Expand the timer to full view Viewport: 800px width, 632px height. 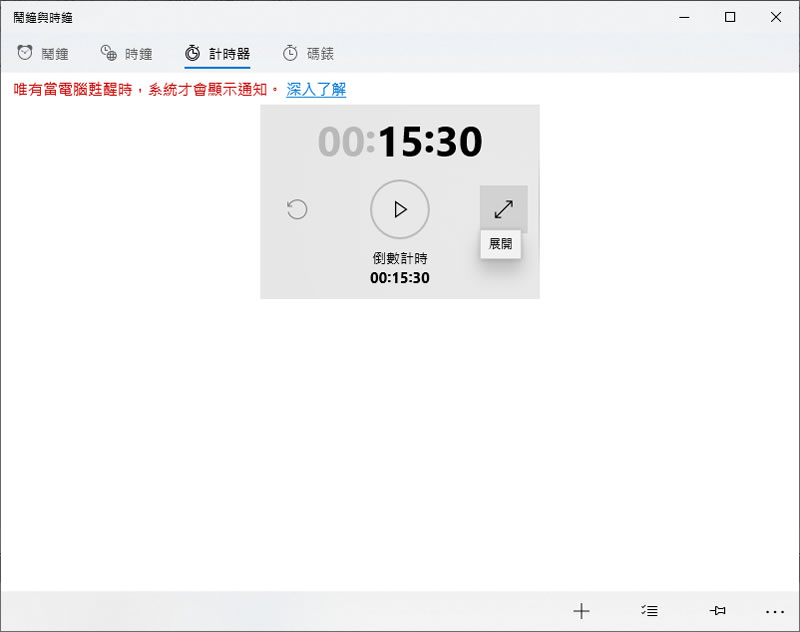503,209
